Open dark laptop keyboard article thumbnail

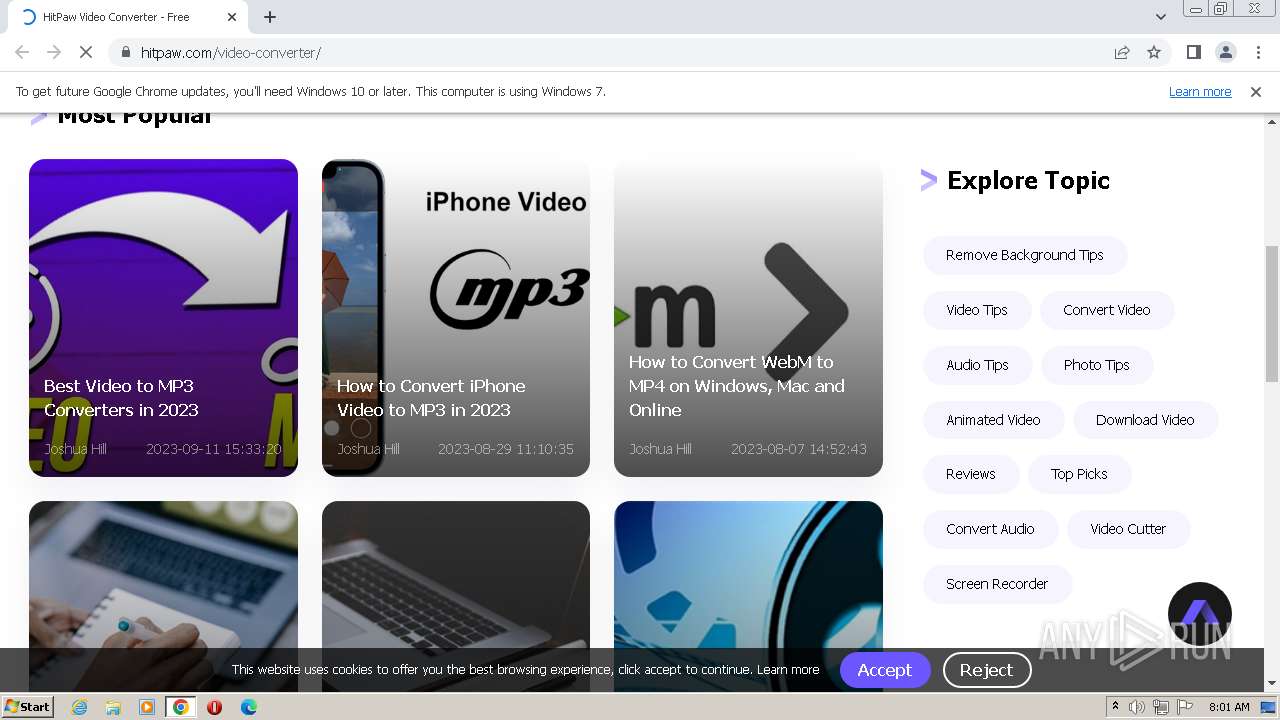point(456,595)
